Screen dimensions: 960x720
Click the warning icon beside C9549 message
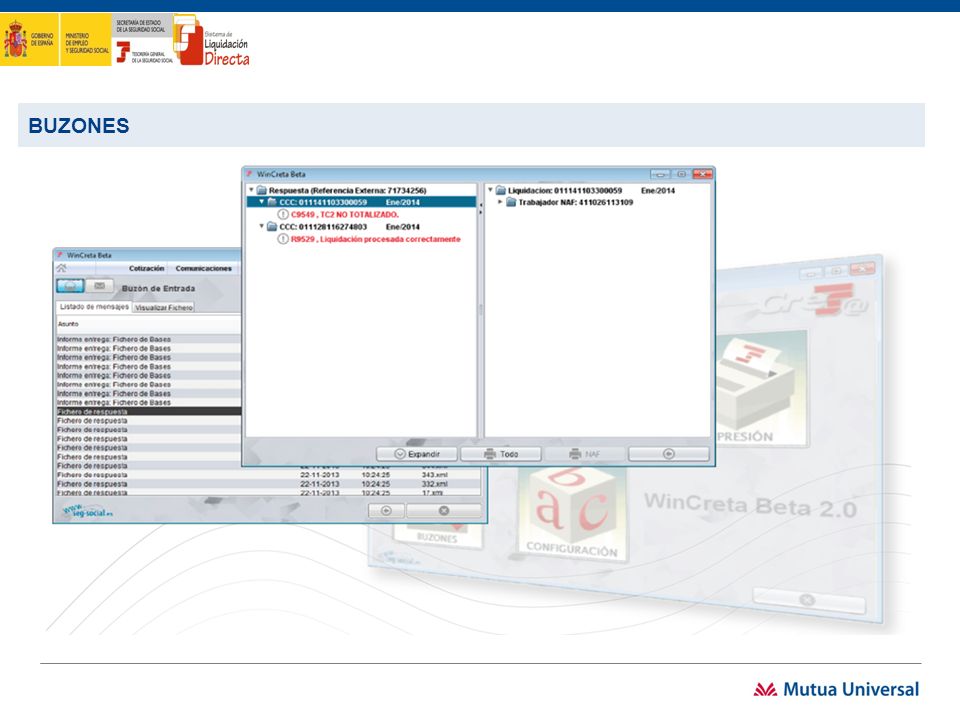(x=283, y=215)
